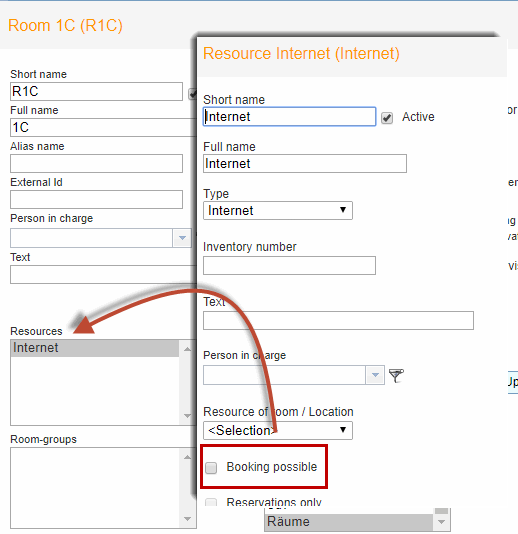This screenshot has height=534, width=518.
Task: Click the filter icon beside Person in charge
Action: pos(396,375)
